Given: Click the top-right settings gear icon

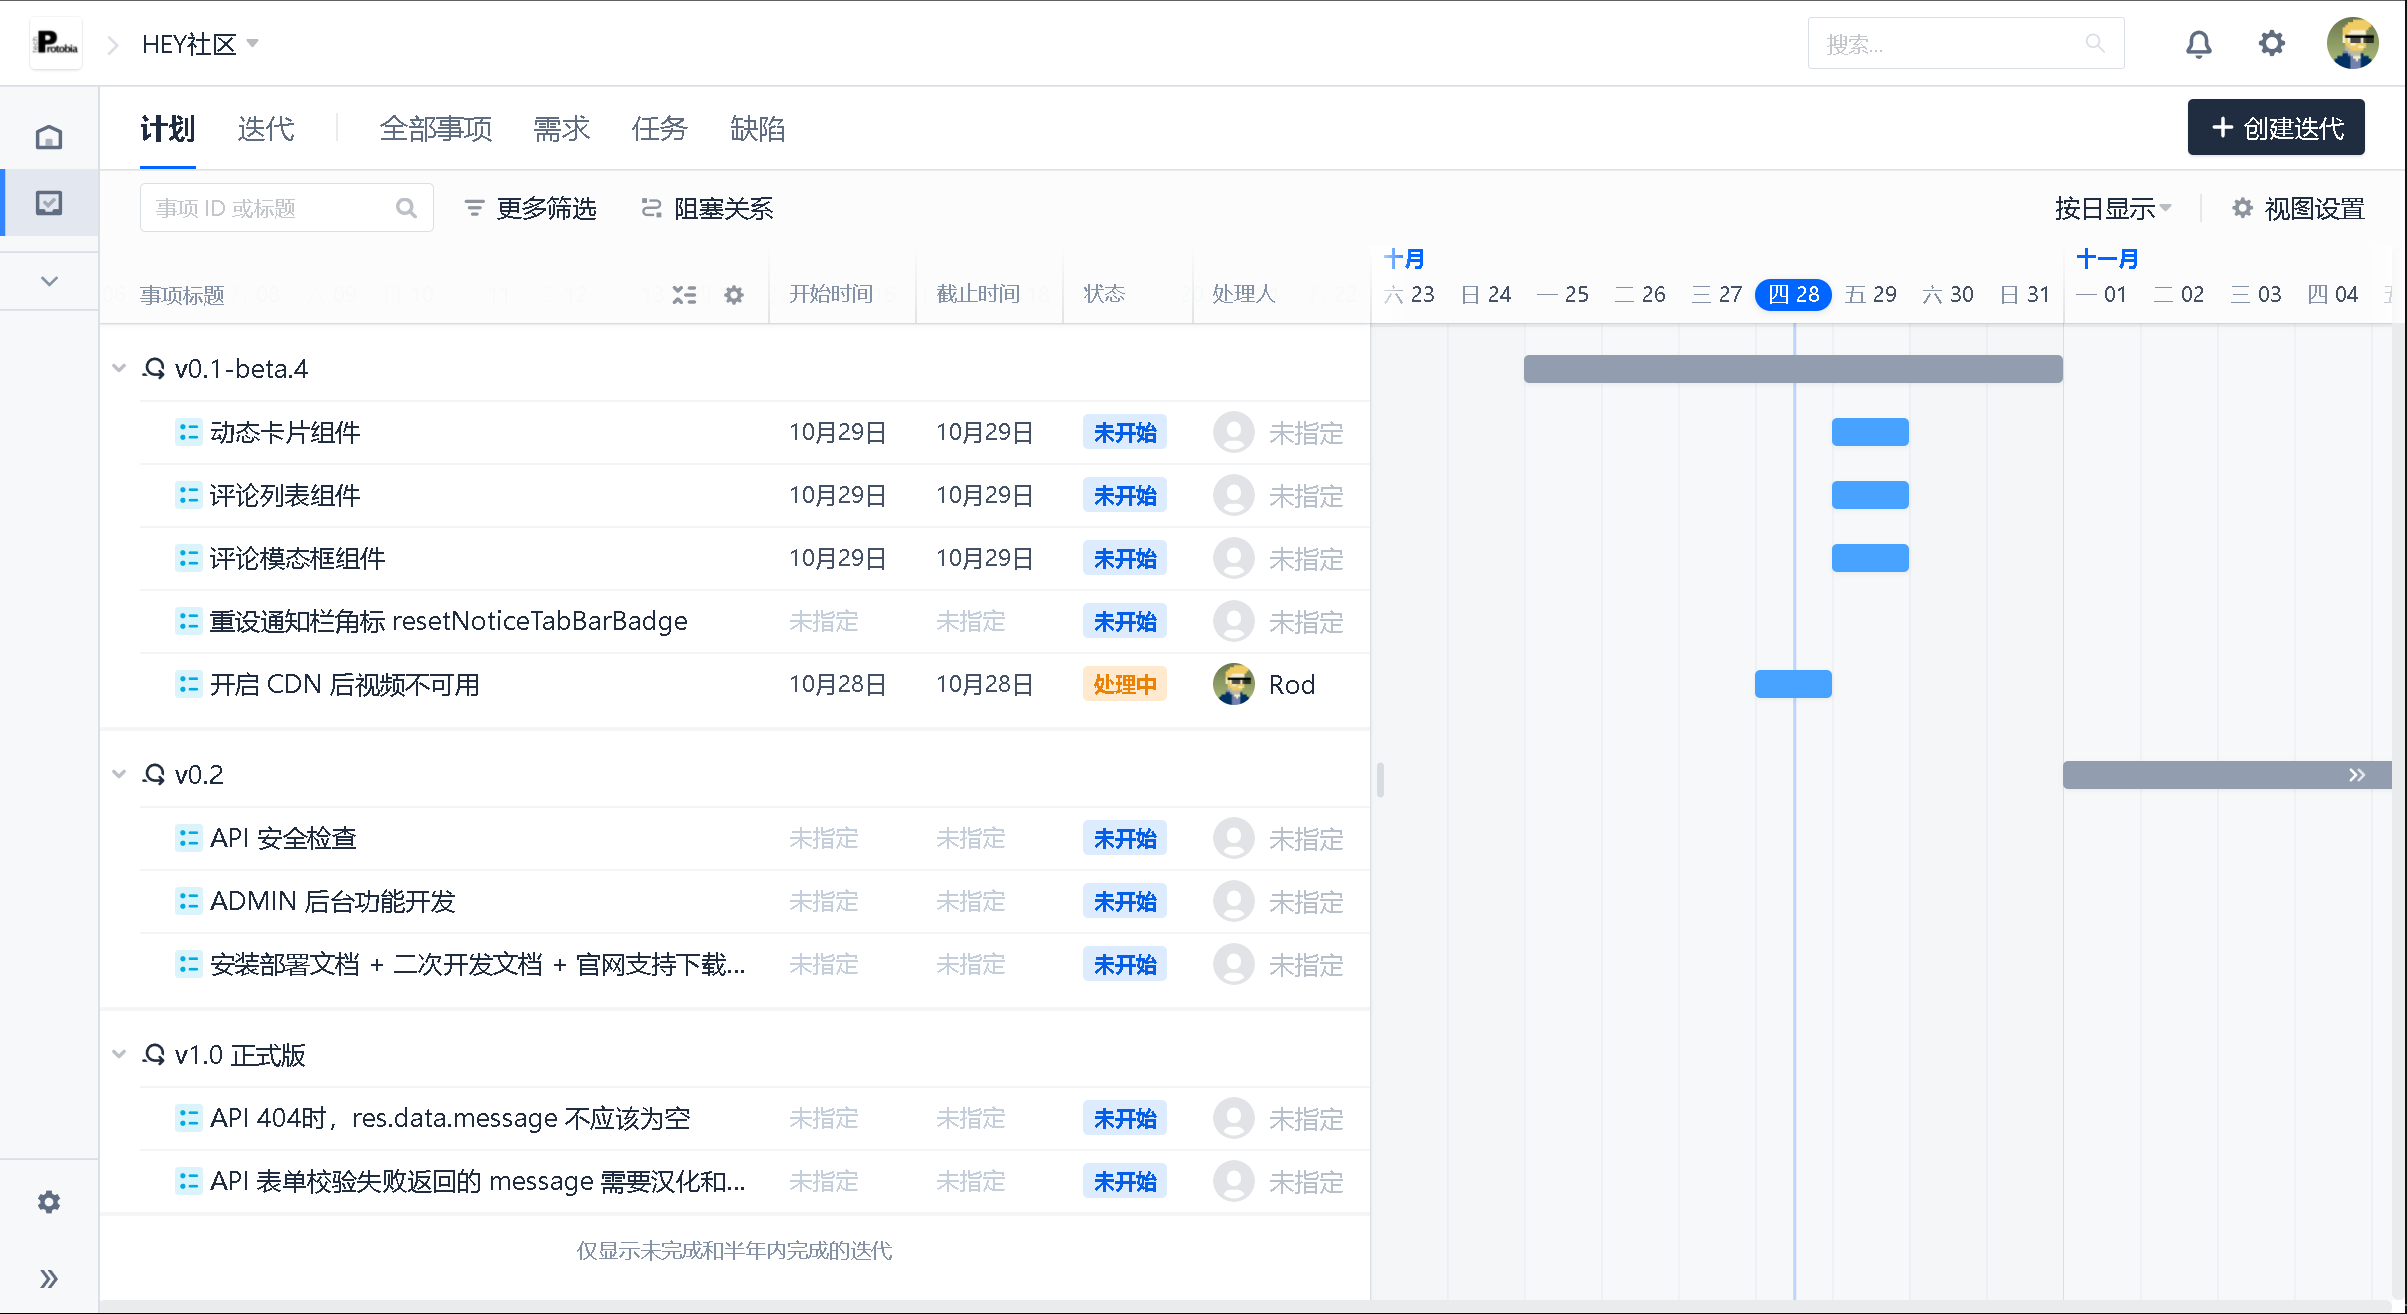Looking at the screenshot, I should 2272,44.
